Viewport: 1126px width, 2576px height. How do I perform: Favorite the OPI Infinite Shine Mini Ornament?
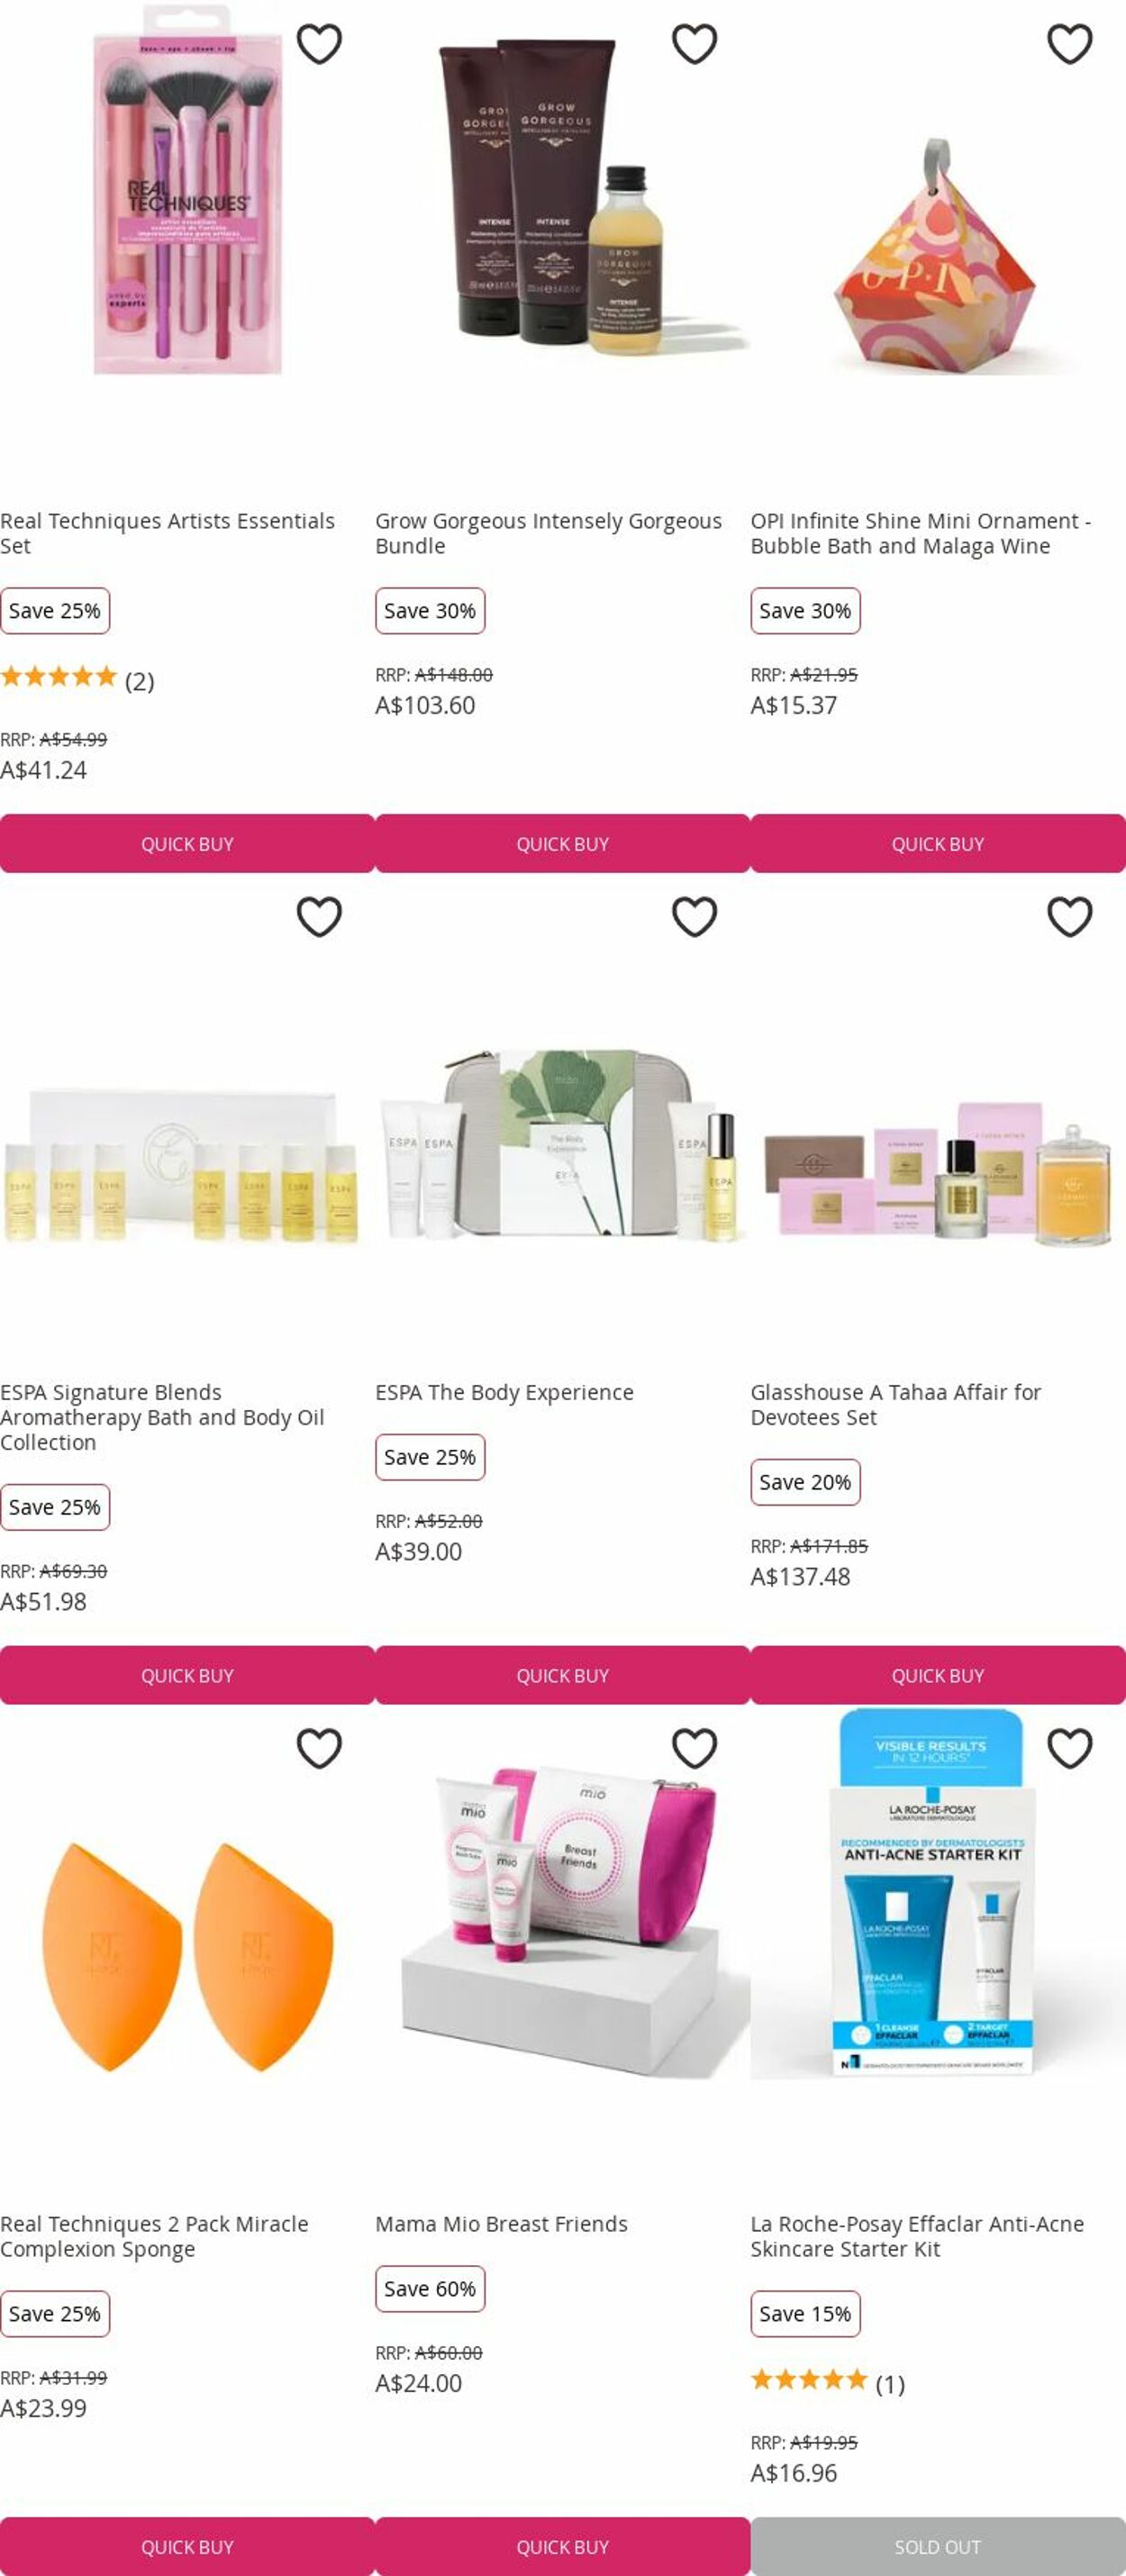(1069, 44)
